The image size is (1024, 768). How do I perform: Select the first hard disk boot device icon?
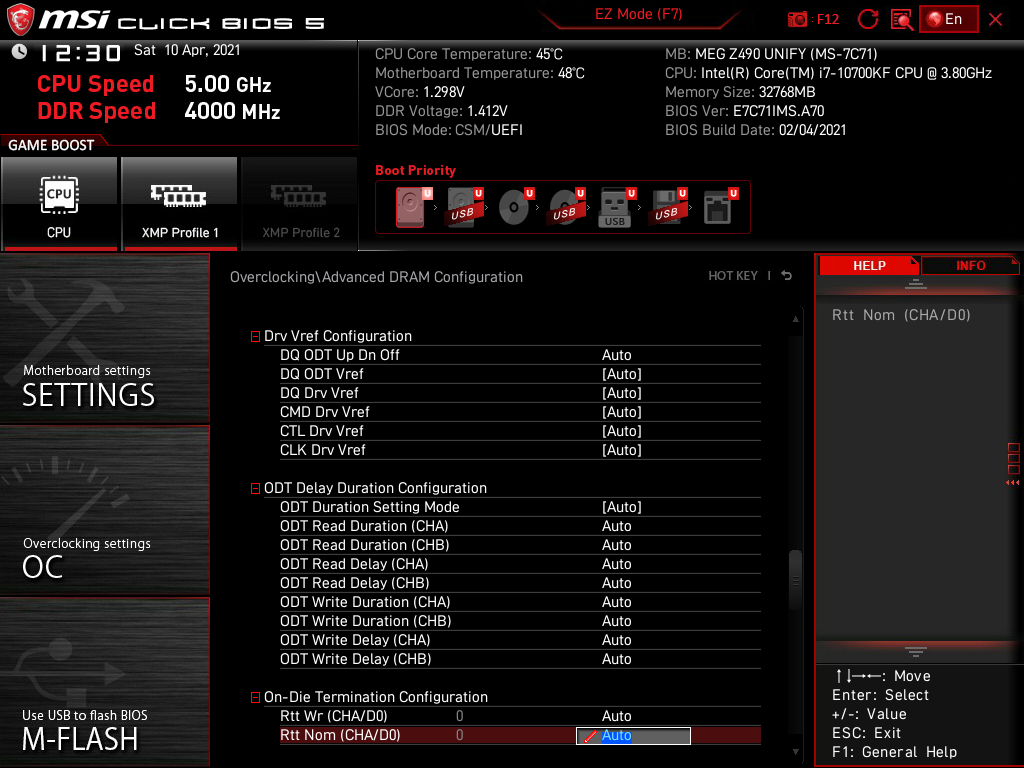click(413, 207)
